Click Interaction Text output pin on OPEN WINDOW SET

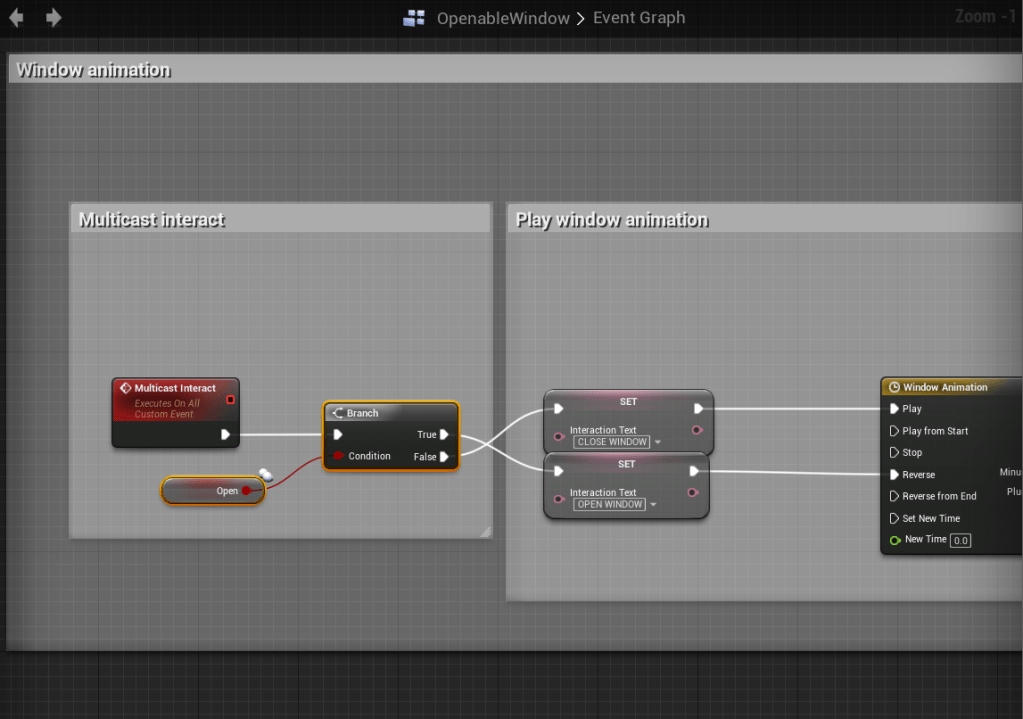[x=693, y=493]
